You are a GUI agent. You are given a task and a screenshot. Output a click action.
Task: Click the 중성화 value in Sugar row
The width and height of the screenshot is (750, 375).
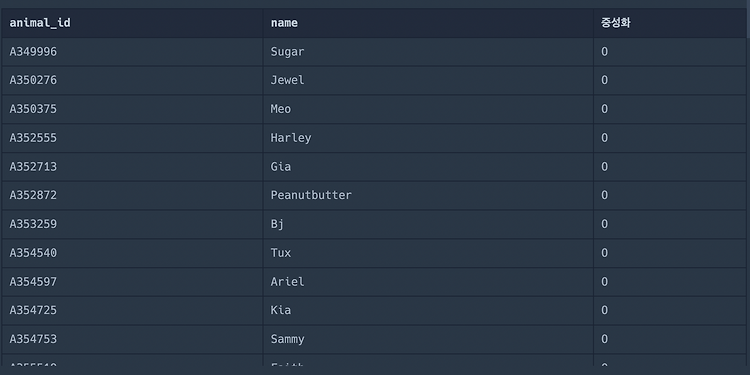point(670,52)
